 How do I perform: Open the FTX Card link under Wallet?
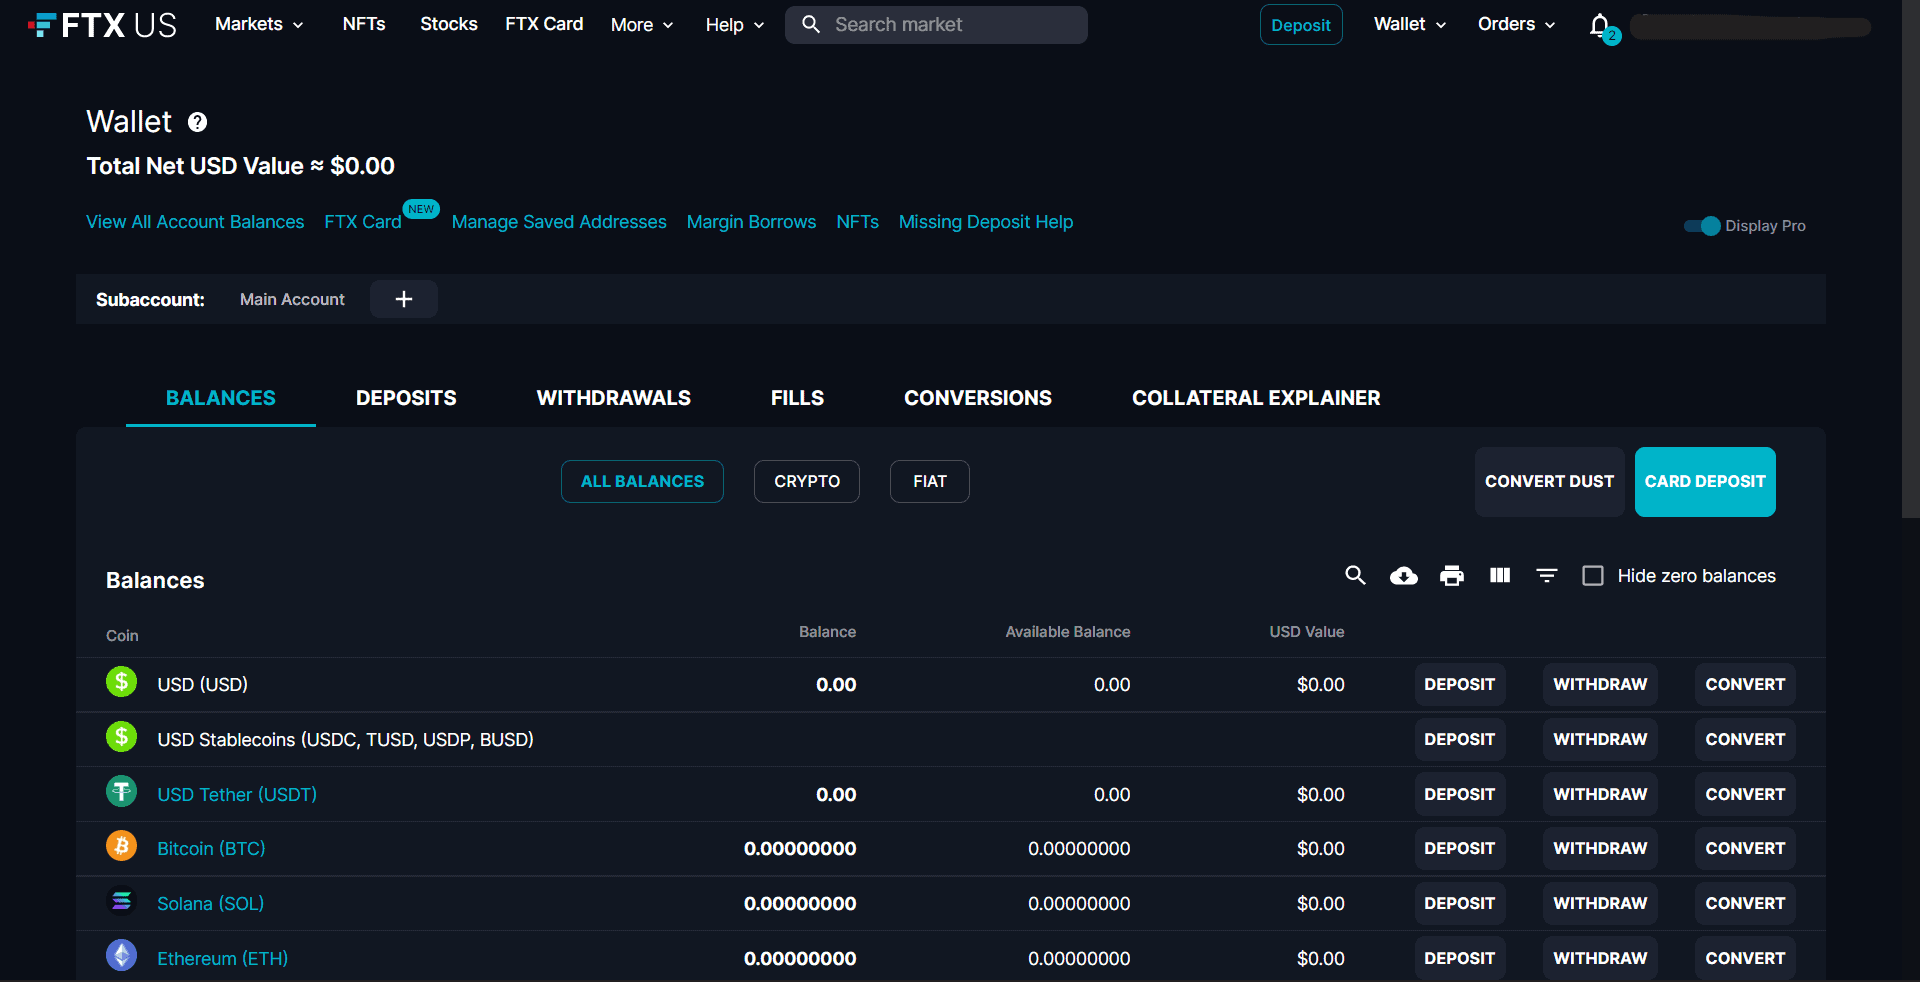point(363,222)
